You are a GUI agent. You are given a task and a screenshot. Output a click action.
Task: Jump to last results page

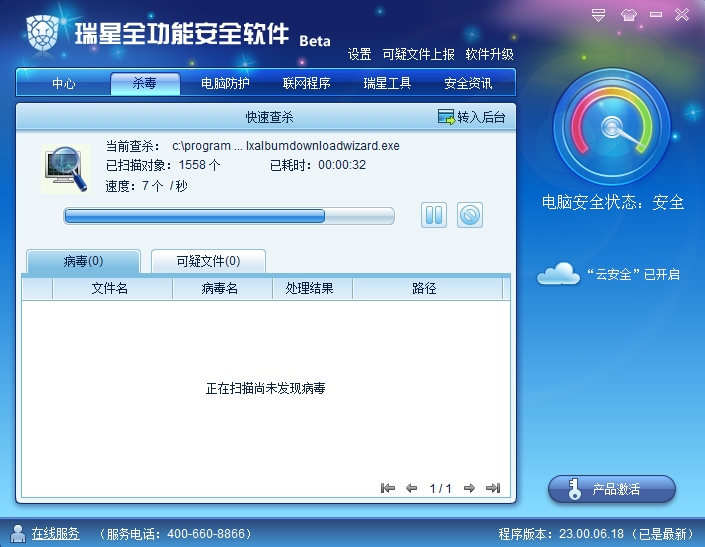coord(493,488)
